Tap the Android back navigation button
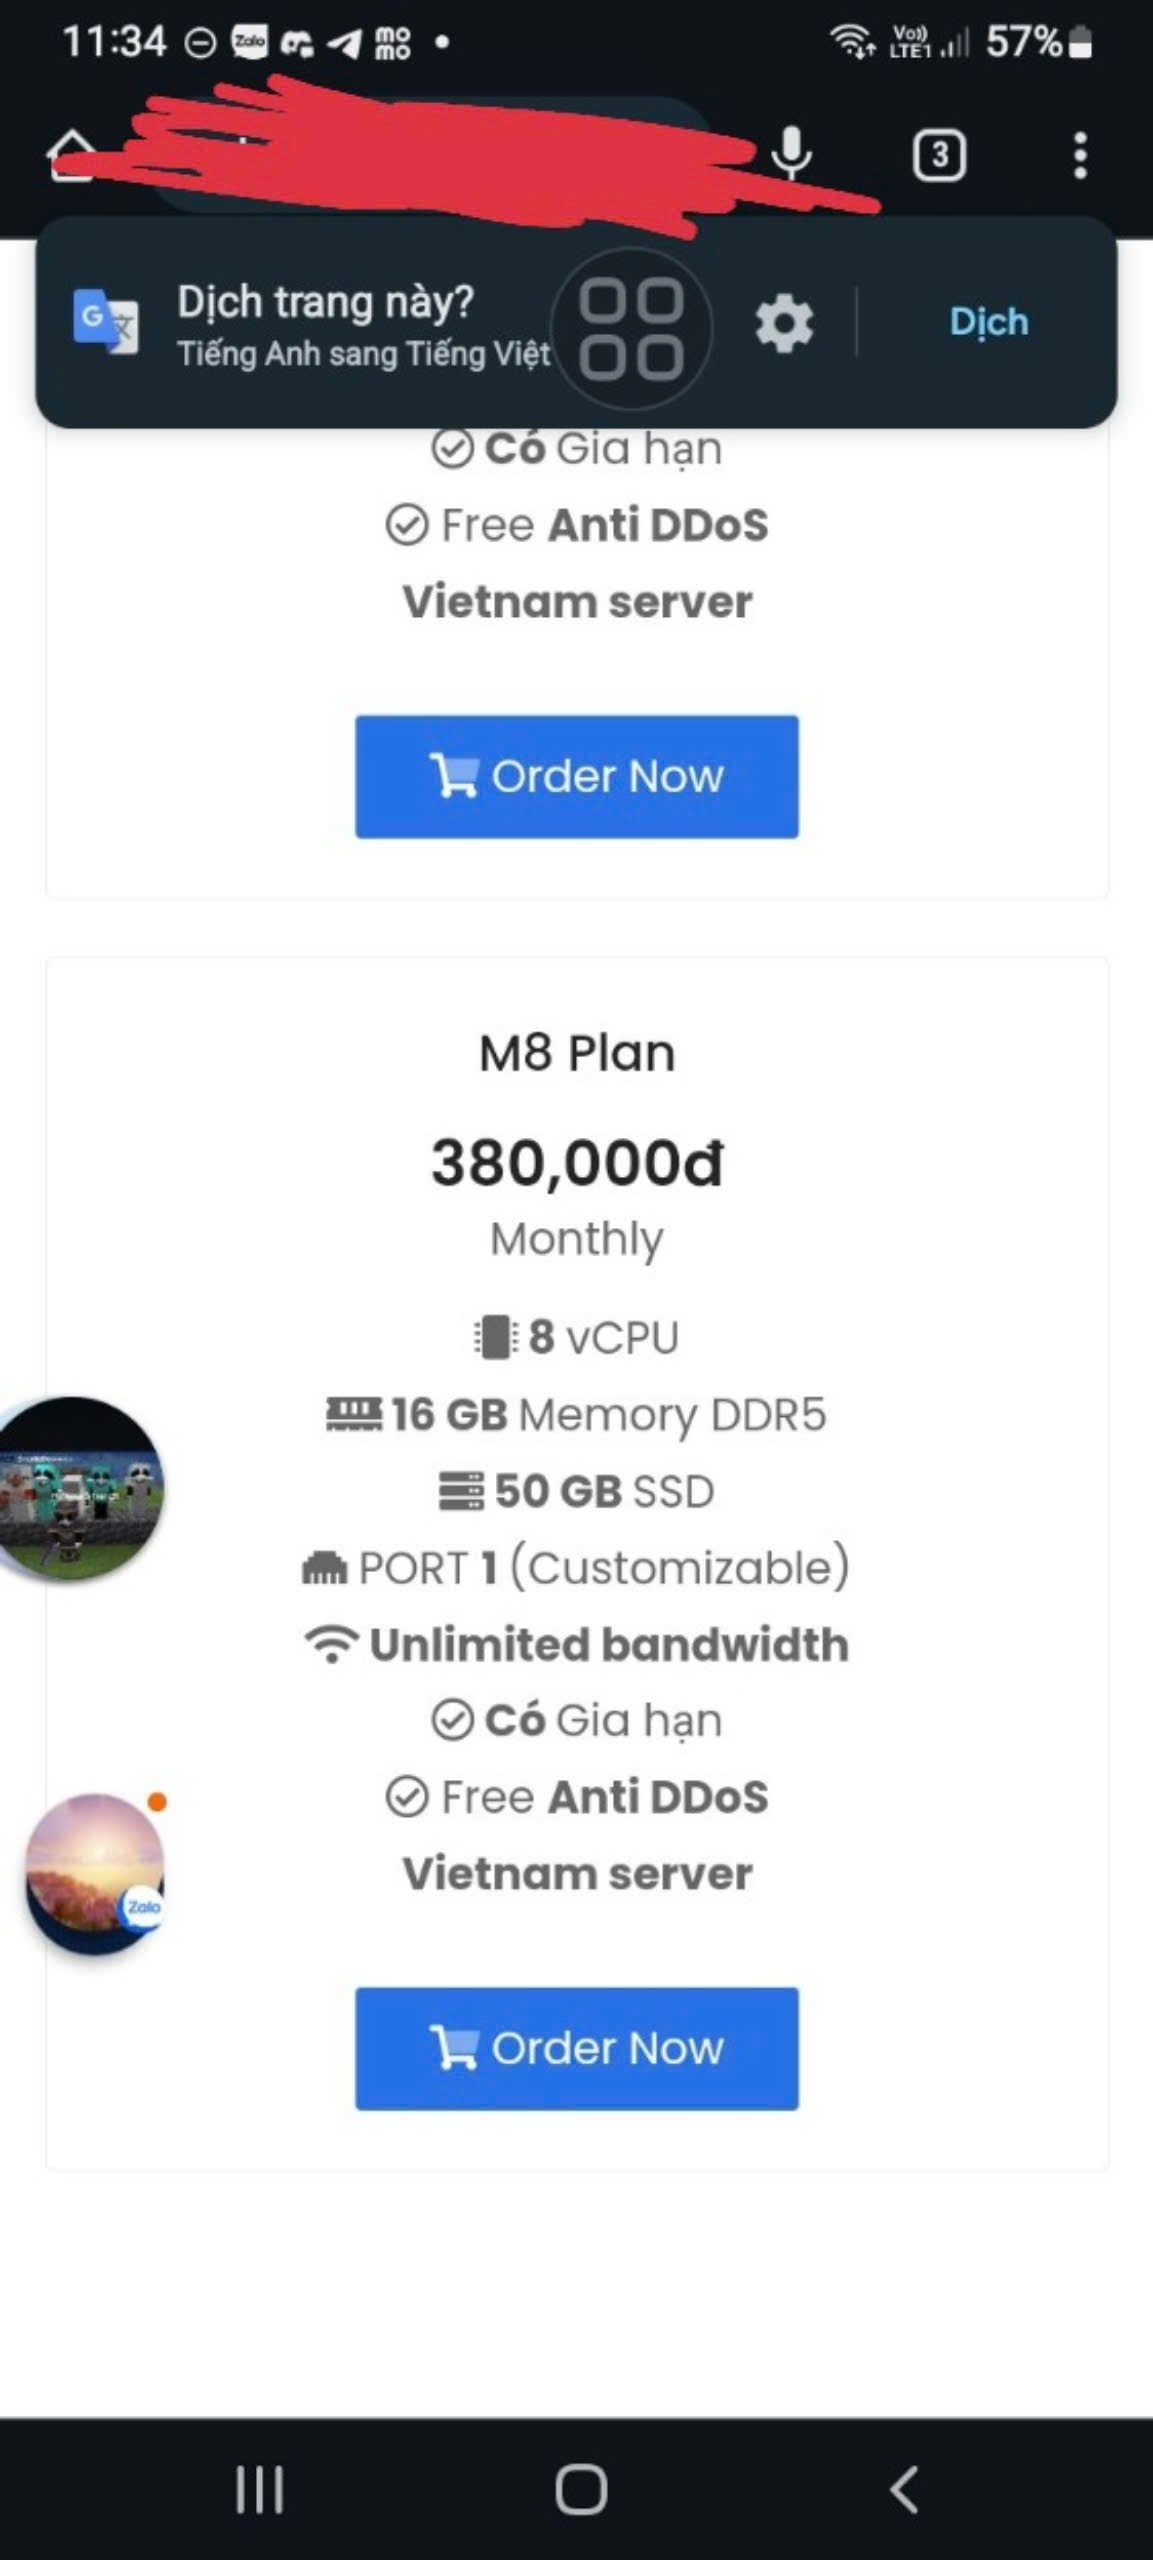Viewport: 1153px width, 2560px height. [904, 2489]
